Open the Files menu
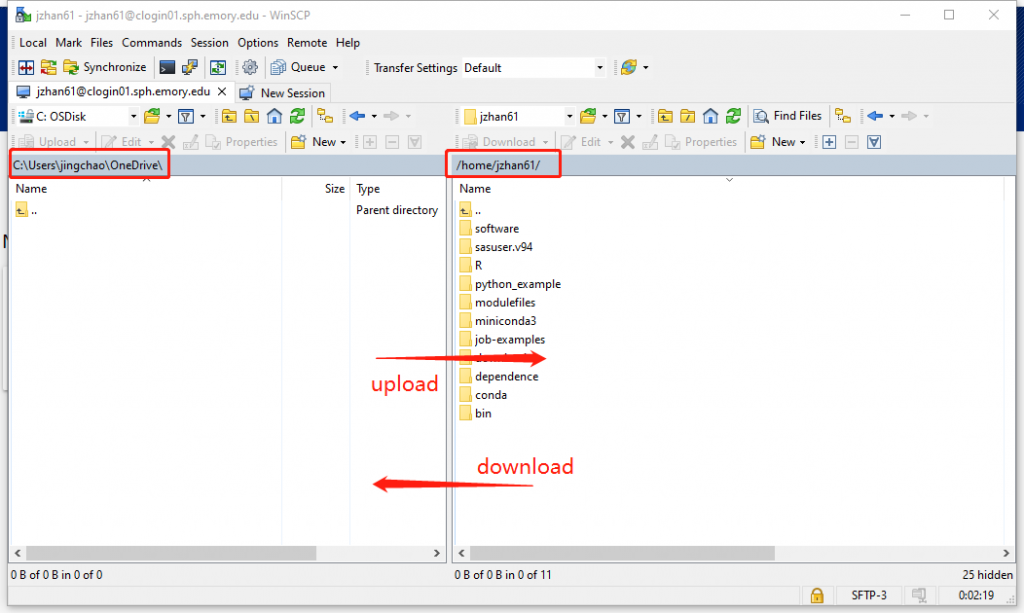 [101, 42]
